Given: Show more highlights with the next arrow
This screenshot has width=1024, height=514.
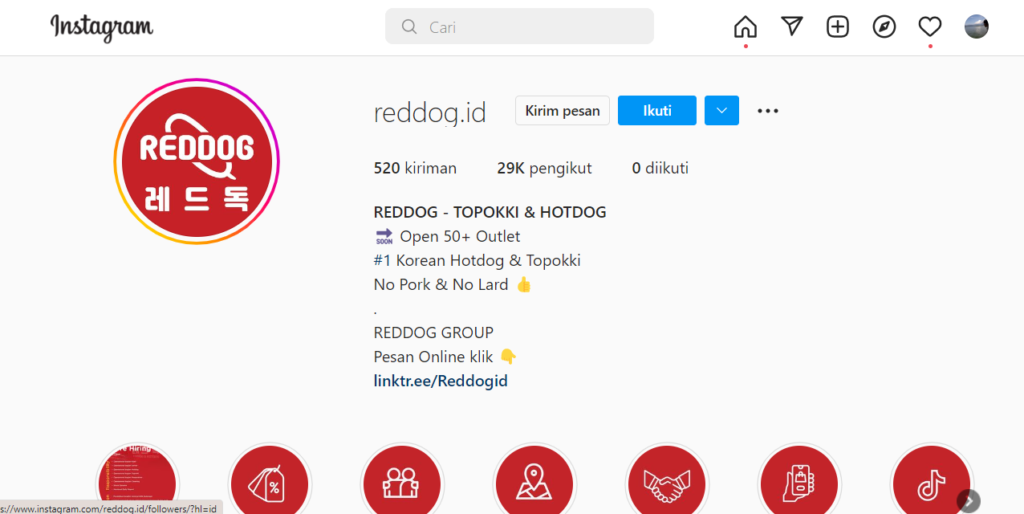Looking at the screenshot, I should [968, 501].
